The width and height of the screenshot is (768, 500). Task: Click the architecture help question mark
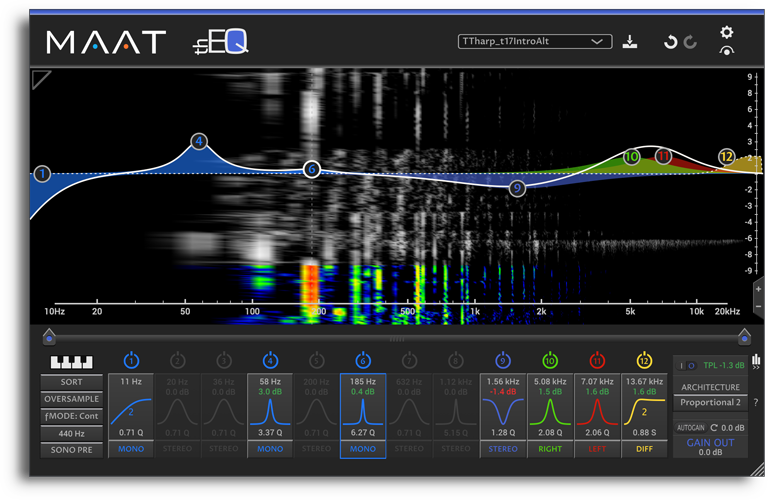[756, 403]
